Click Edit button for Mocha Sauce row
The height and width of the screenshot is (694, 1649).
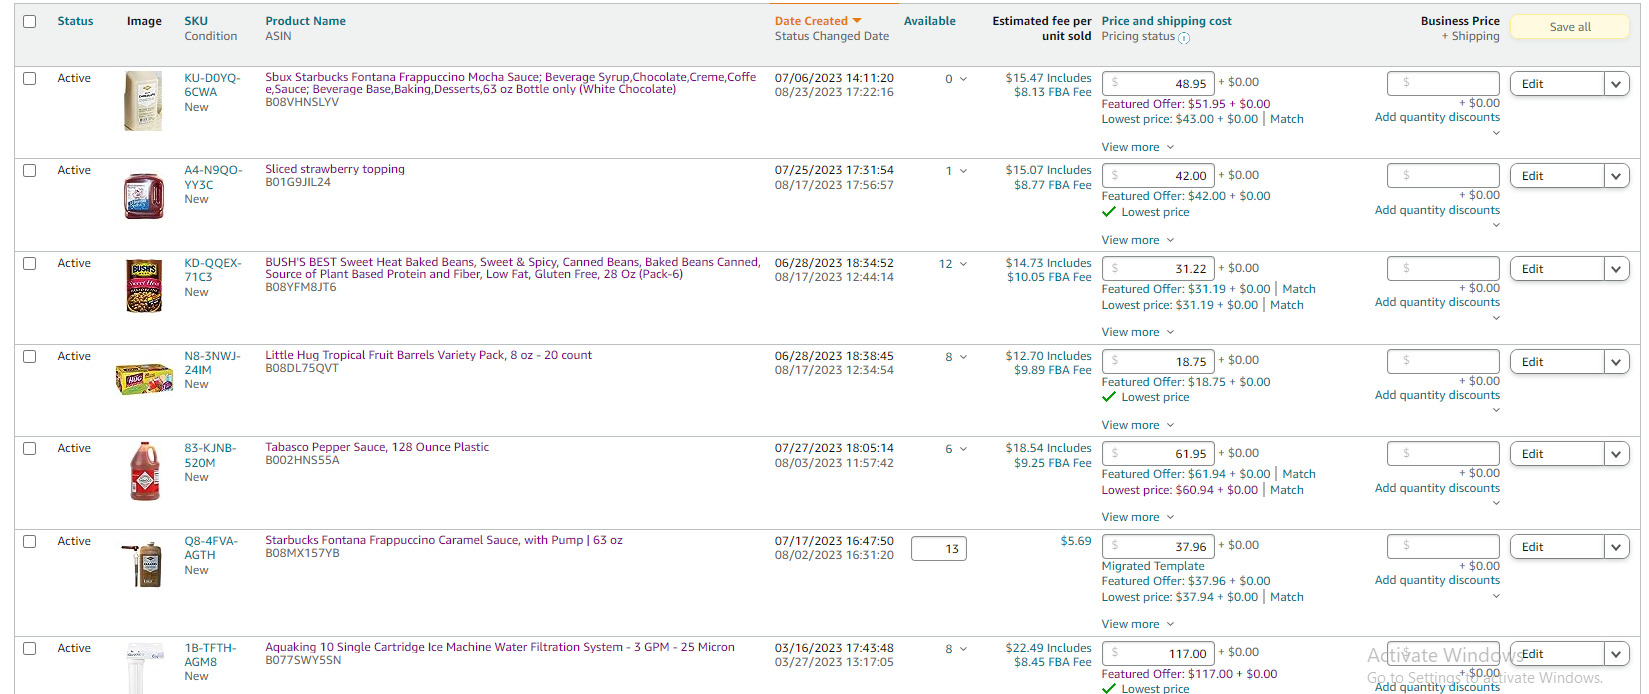click(1557, 84)
